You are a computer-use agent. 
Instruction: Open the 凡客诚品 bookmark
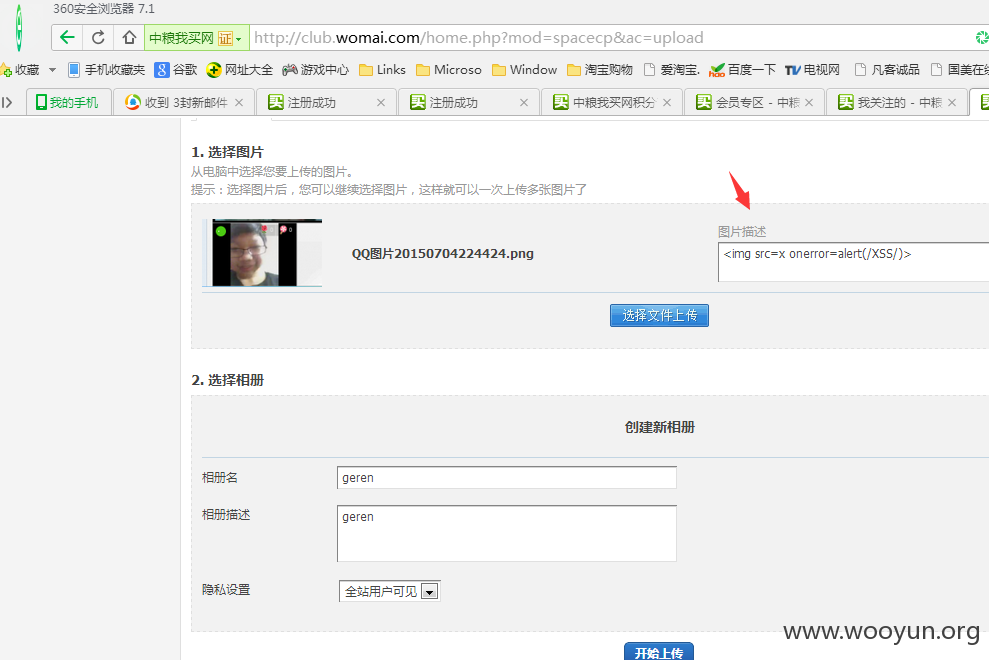pyautogui.click(x=887, y=70)
